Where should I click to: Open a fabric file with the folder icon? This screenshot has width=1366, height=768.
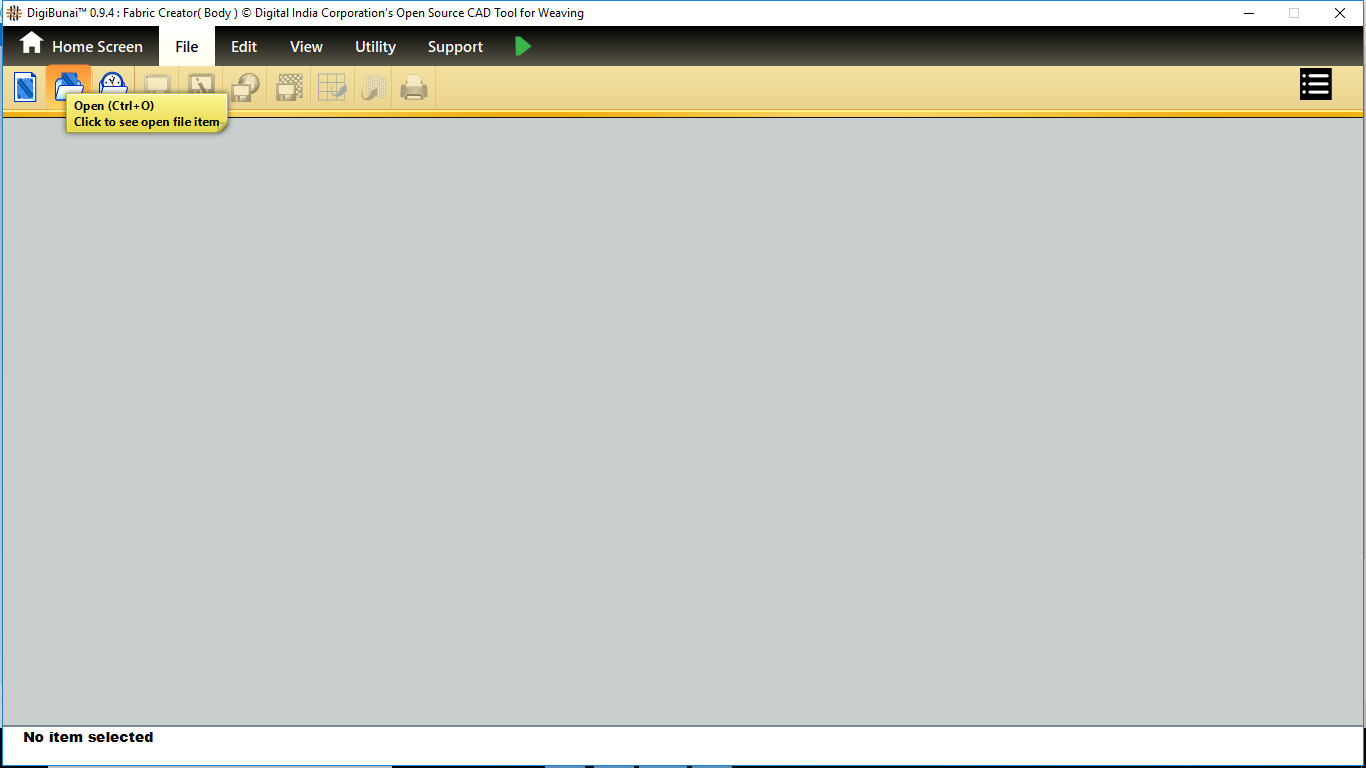(x=69, y=85)
